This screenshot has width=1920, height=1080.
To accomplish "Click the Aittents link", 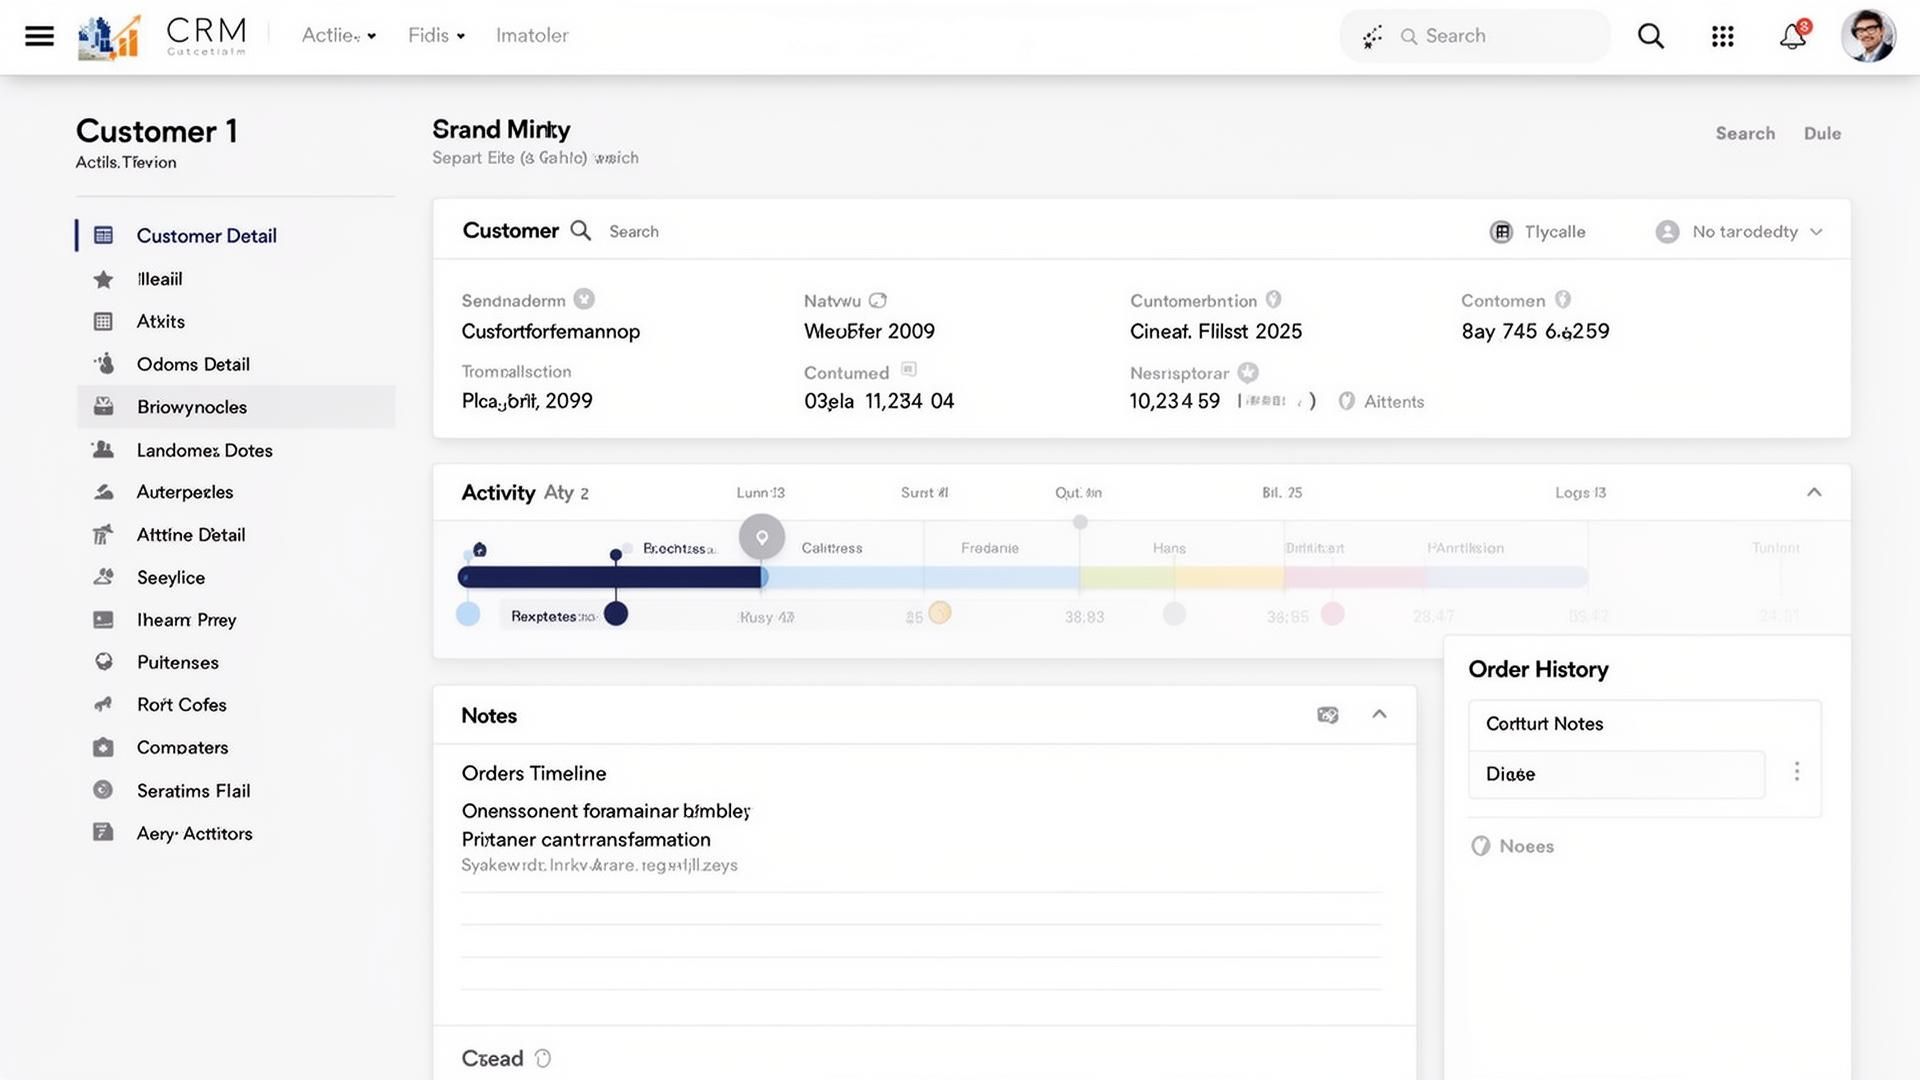I will [x=1394, y=401].
